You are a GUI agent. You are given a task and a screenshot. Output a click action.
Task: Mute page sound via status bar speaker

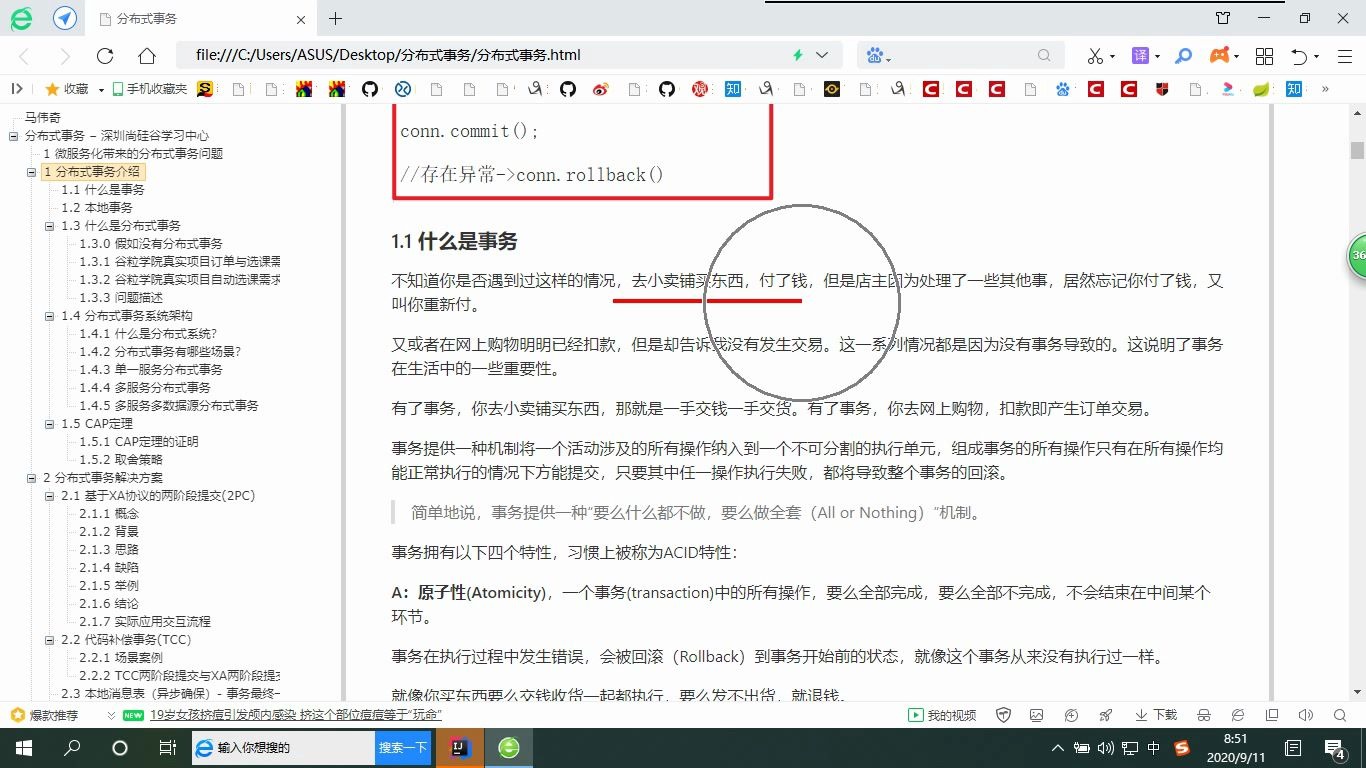[x=1305, y=715]
